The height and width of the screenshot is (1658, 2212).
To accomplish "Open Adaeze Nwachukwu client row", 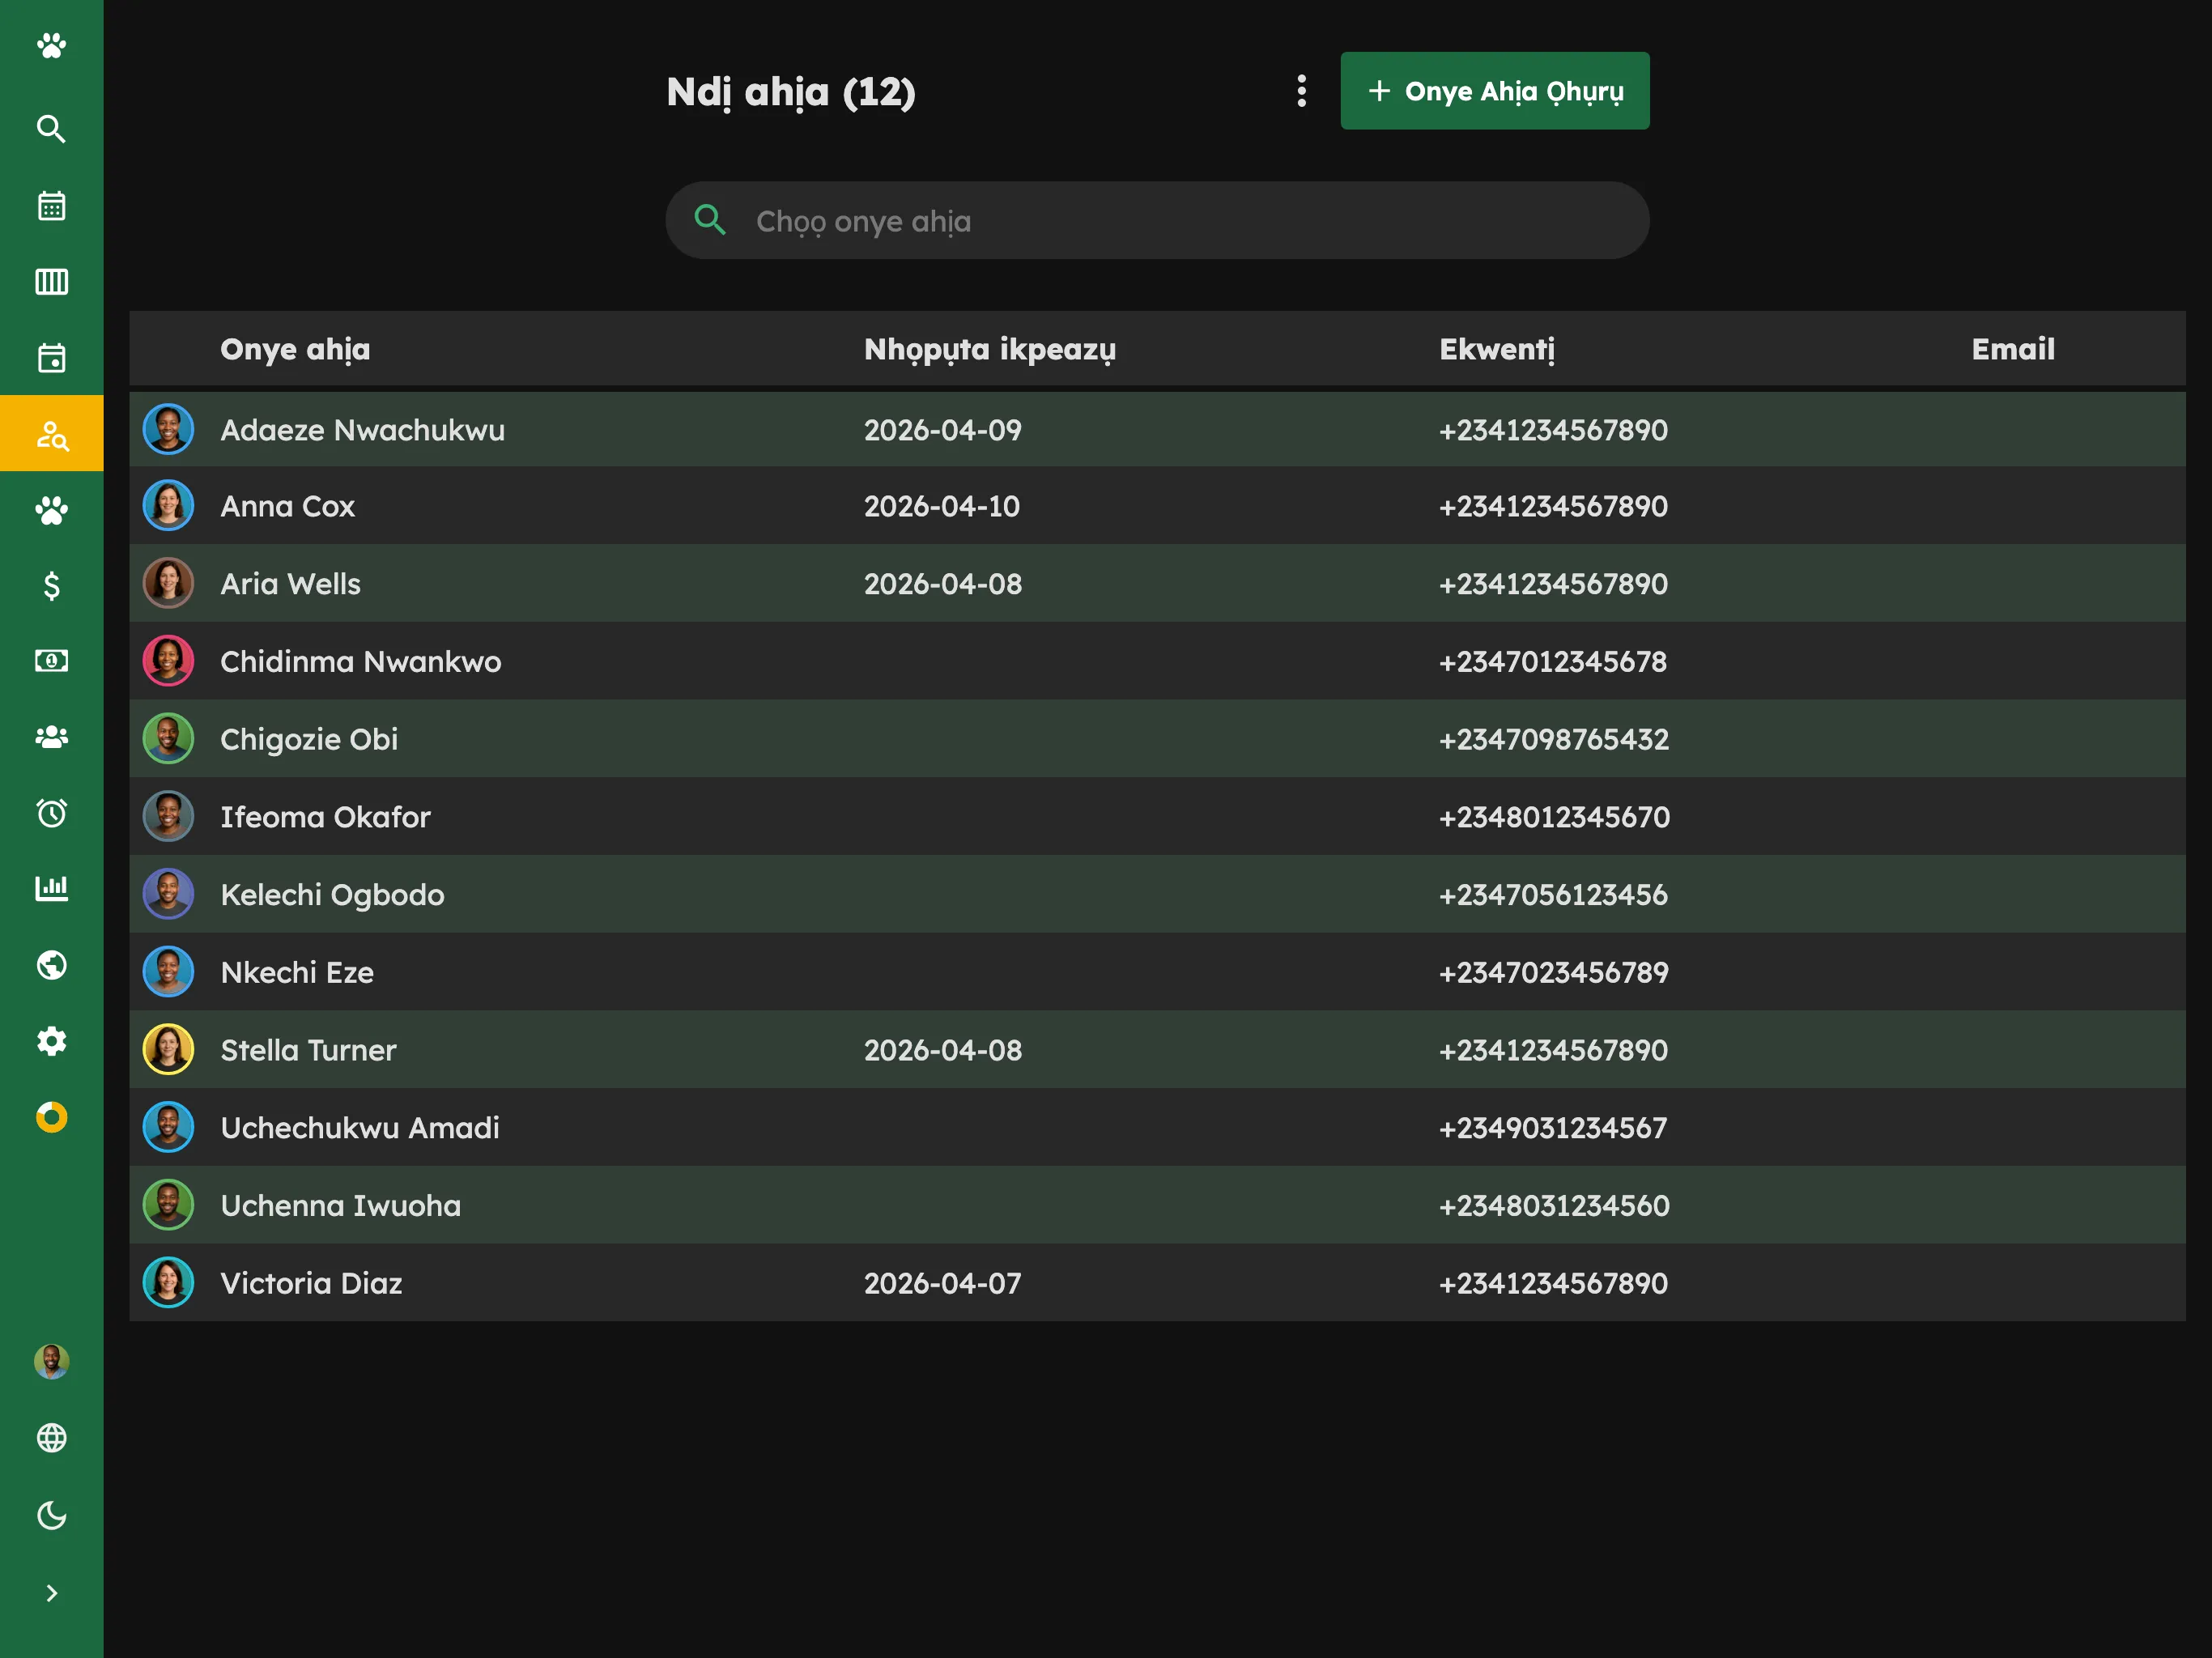I will click(x=1157, y=430).
